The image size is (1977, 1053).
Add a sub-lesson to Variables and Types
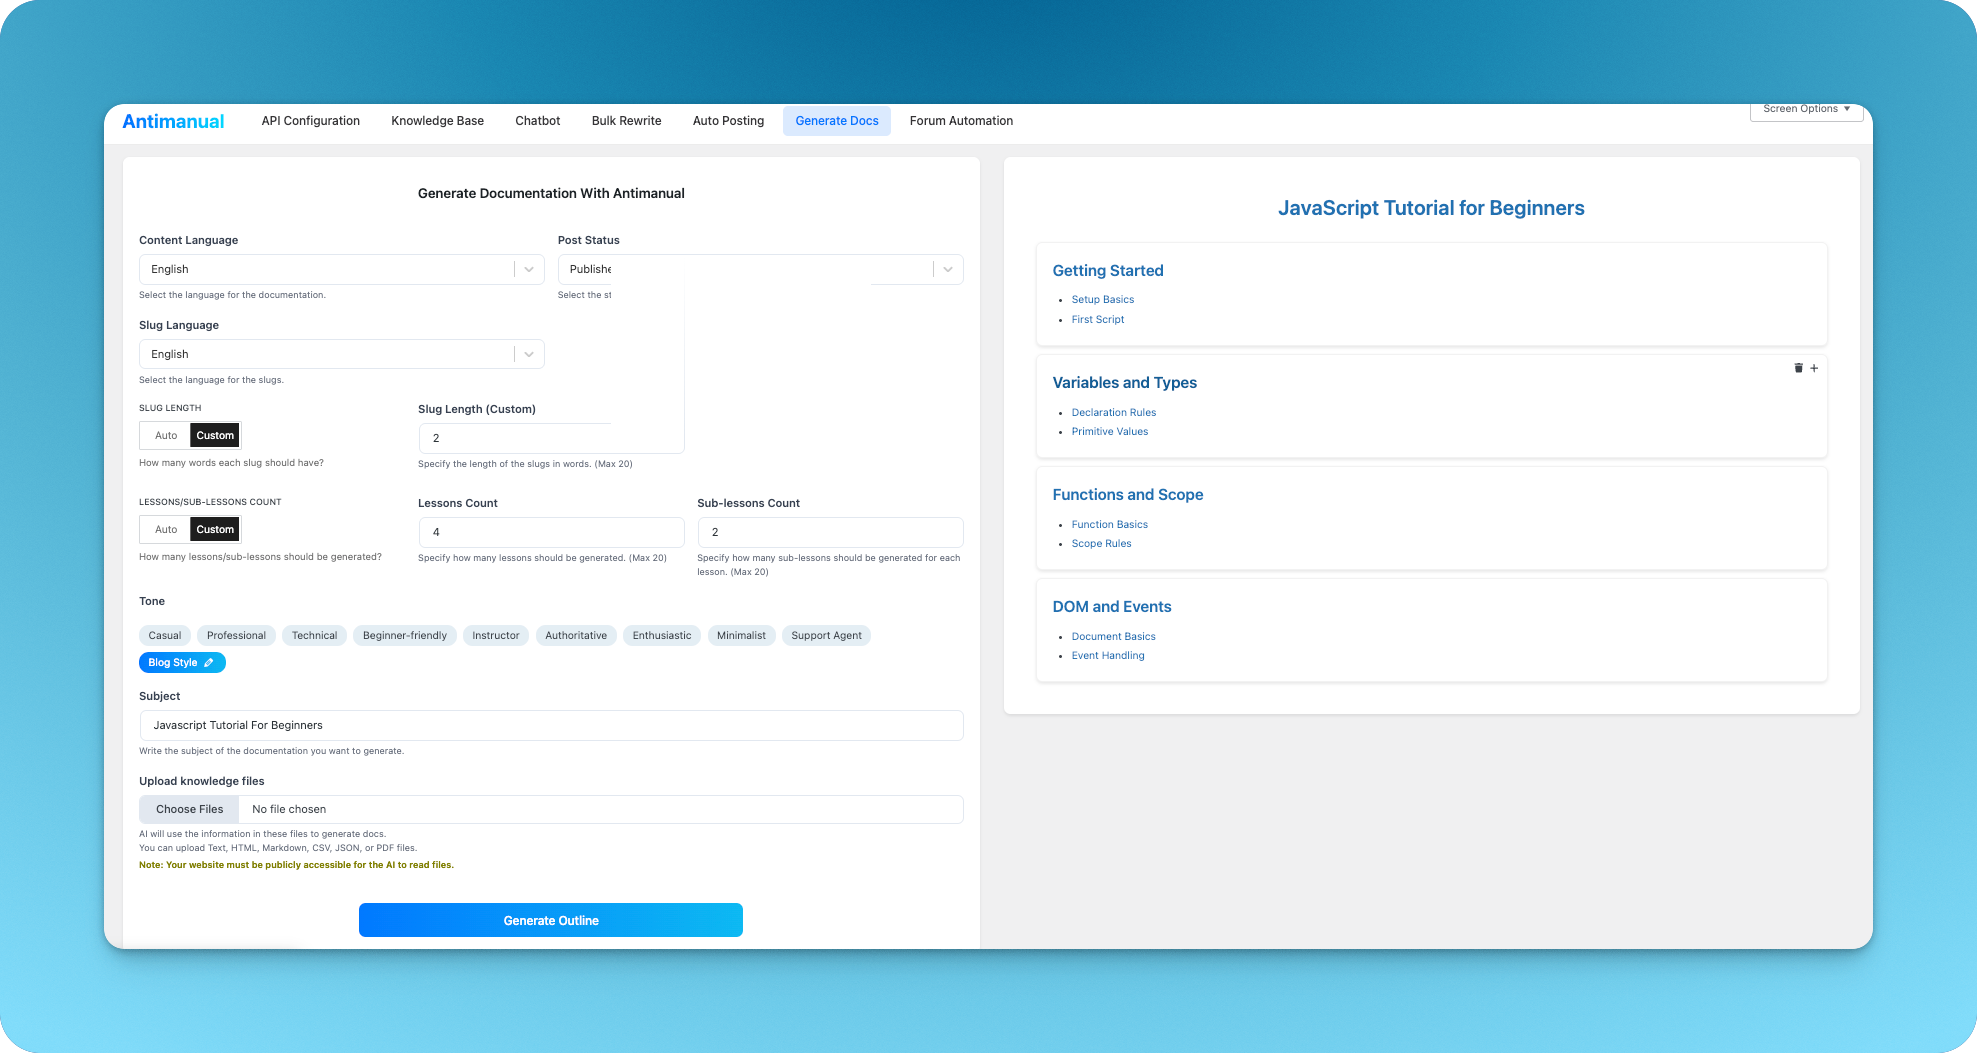(1814, 368)
